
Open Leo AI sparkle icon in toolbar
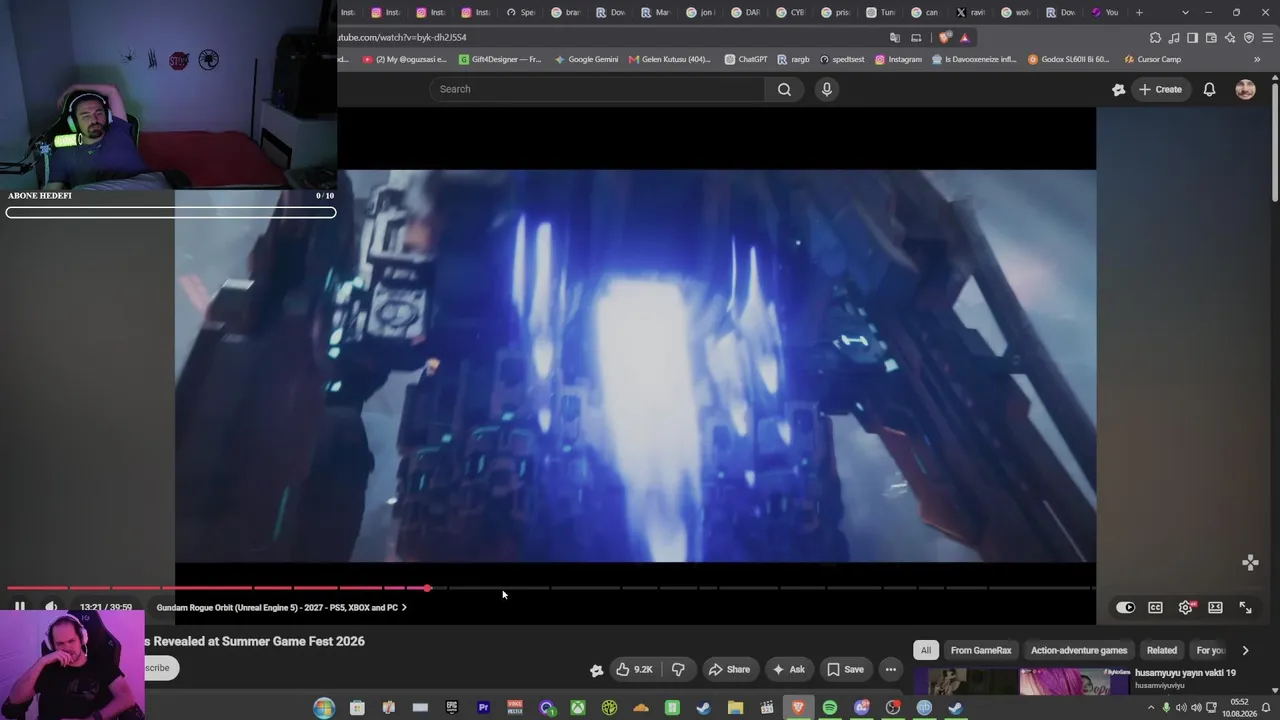[1229, 38]
